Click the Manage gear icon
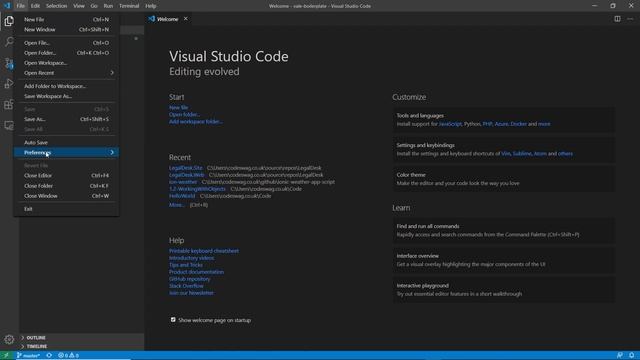 [x=9, y=339]
